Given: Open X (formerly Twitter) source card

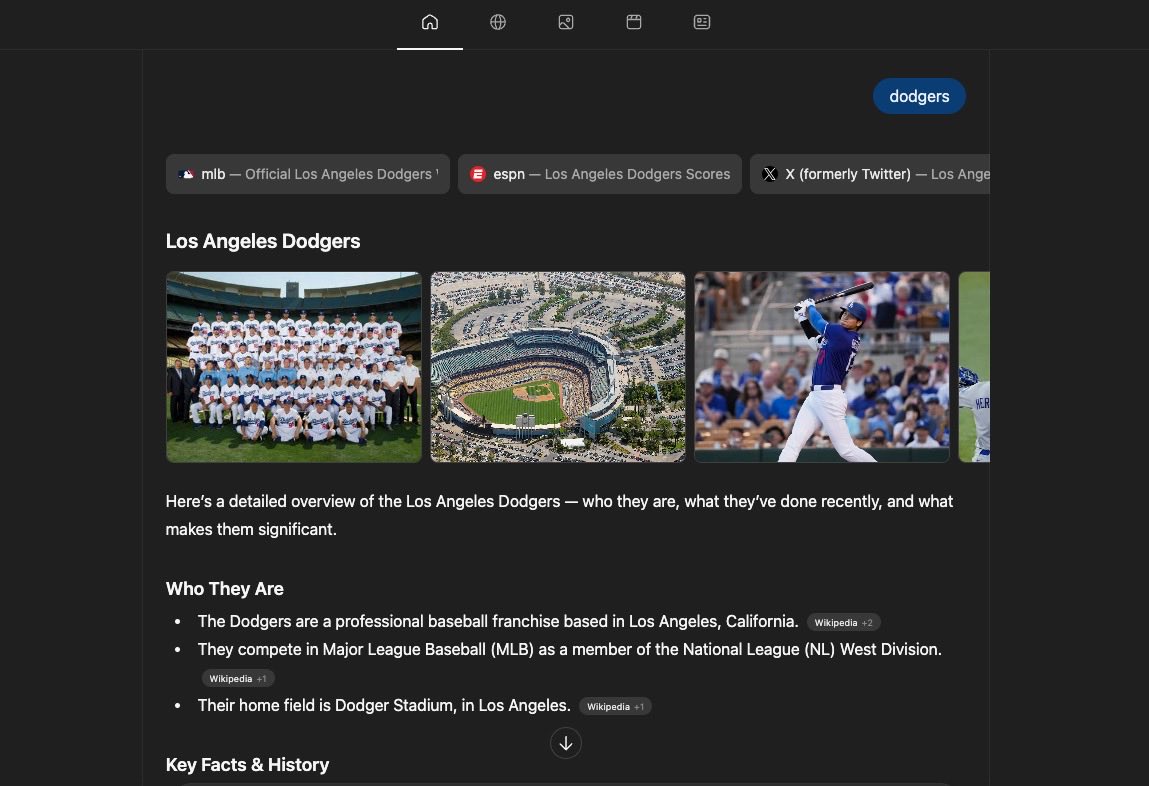Looking at the screenshot, I should (x=869, y=174).
